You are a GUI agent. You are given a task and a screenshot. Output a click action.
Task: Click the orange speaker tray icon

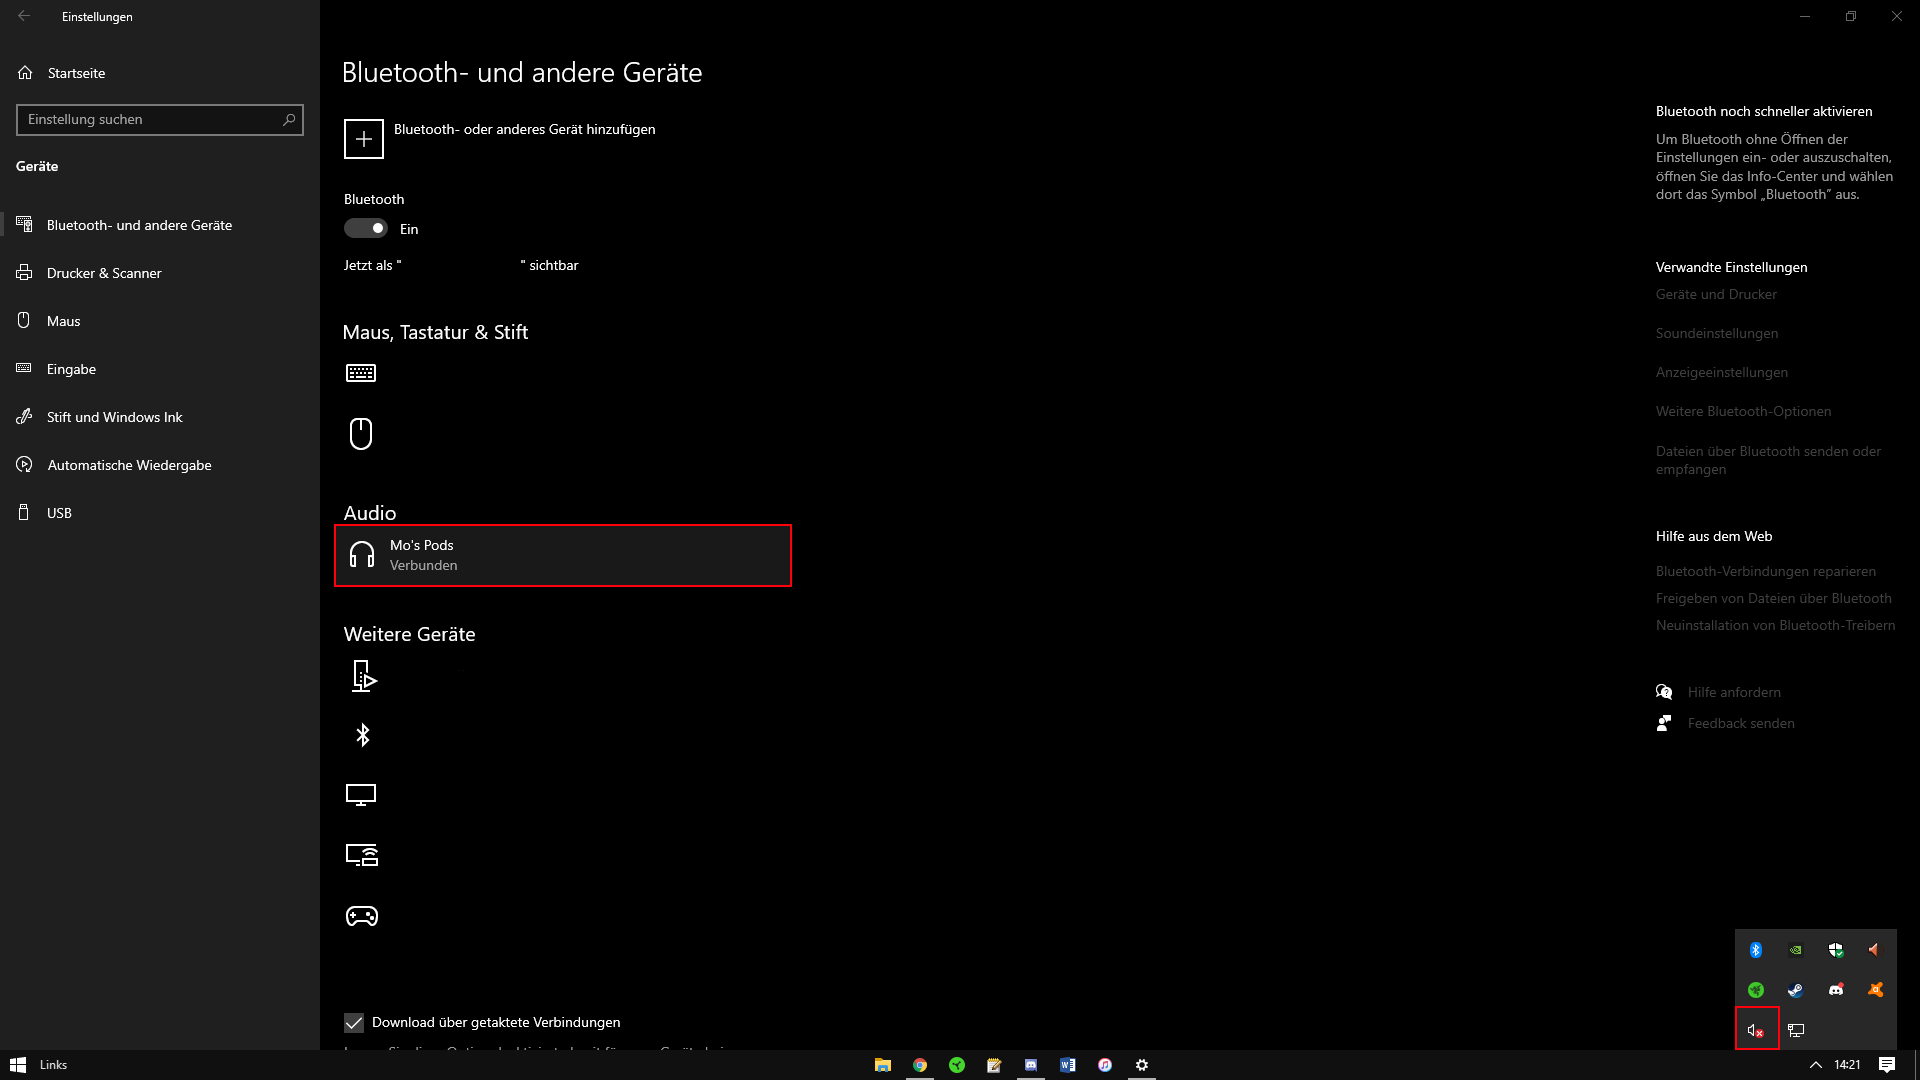(x=1875, y=950)
